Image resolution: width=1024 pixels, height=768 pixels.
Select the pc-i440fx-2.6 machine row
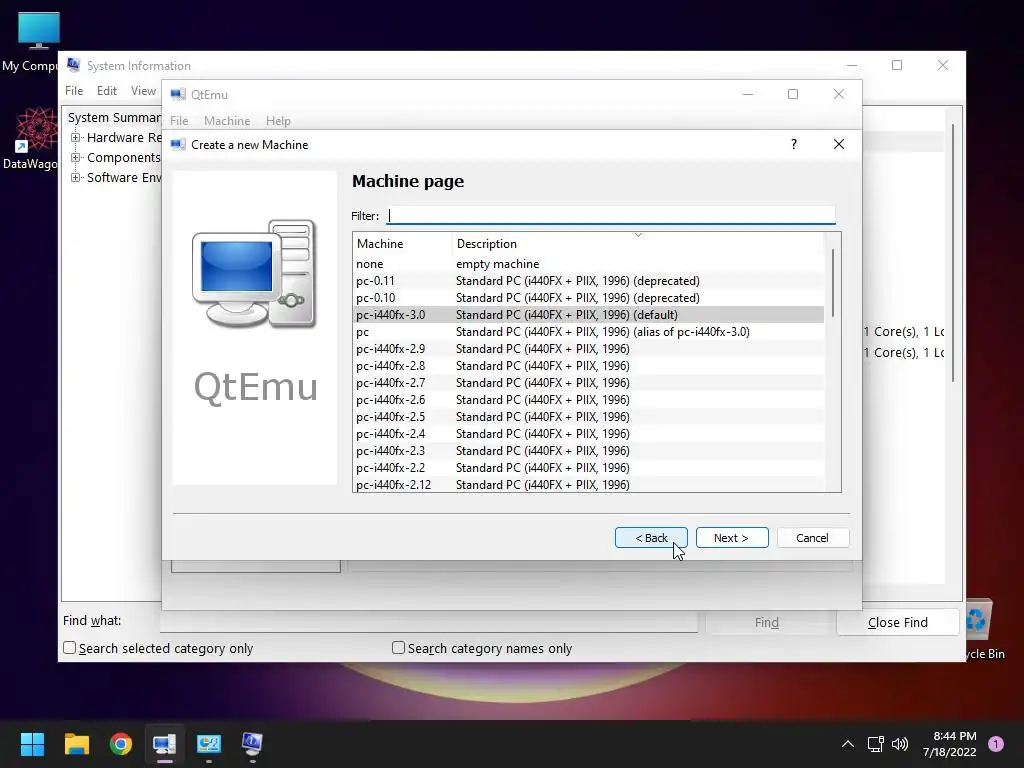click(588, 400)
